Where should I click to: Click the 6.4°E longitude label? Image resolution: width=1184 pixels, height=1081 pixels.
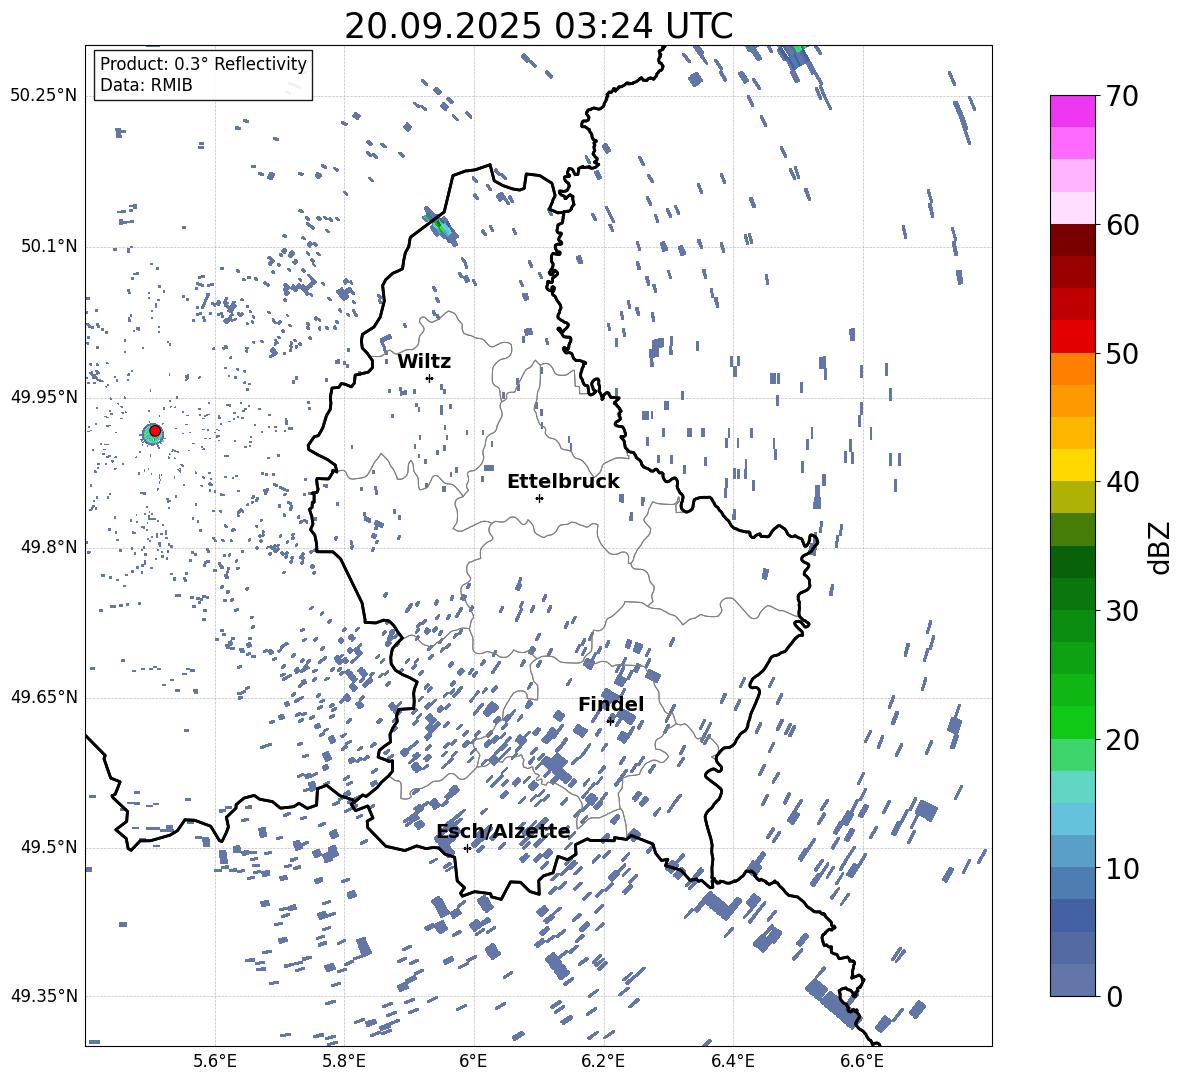point(732,1061)
